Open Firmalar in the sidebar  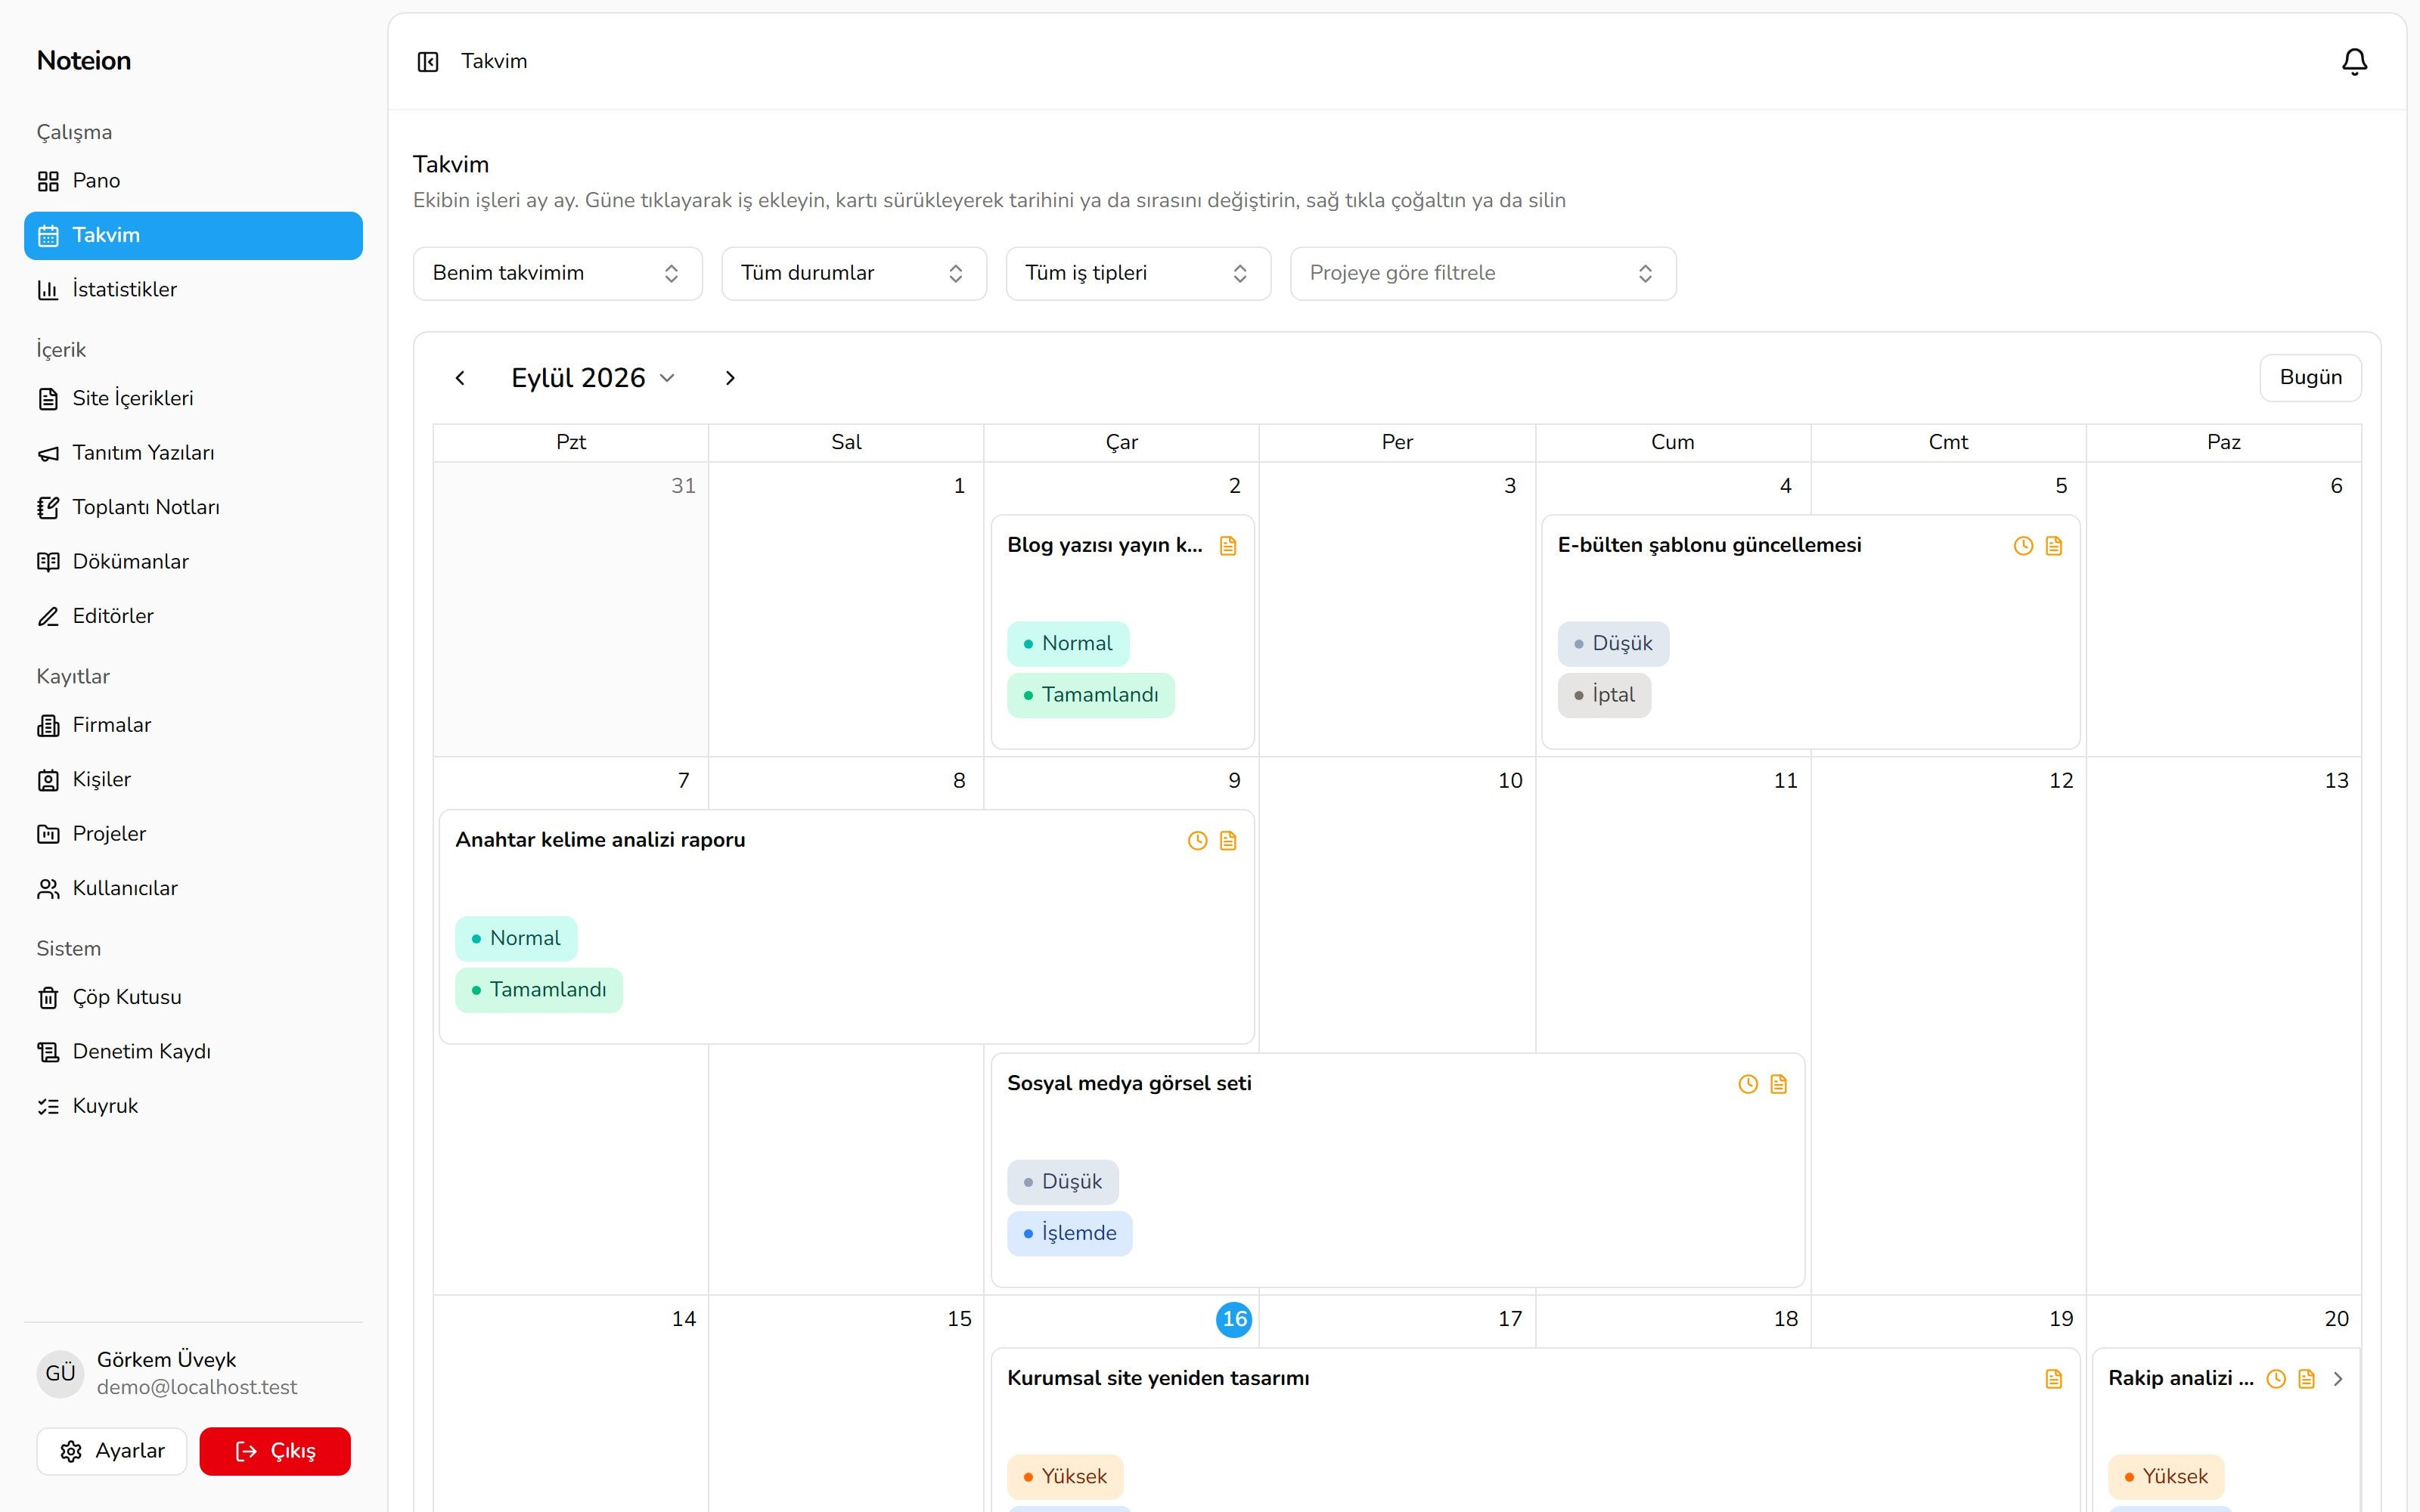click(193, 726)
